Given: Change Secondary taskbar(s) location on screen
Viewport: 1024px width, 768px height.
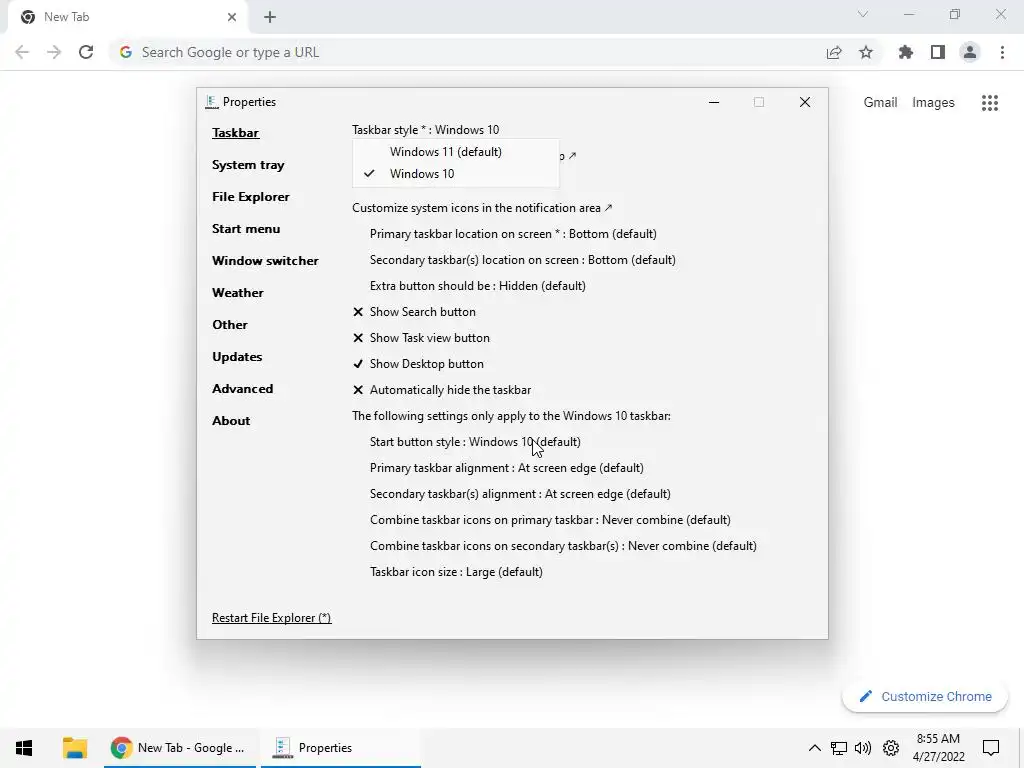Looking at the screenshot, I should 522,260.
